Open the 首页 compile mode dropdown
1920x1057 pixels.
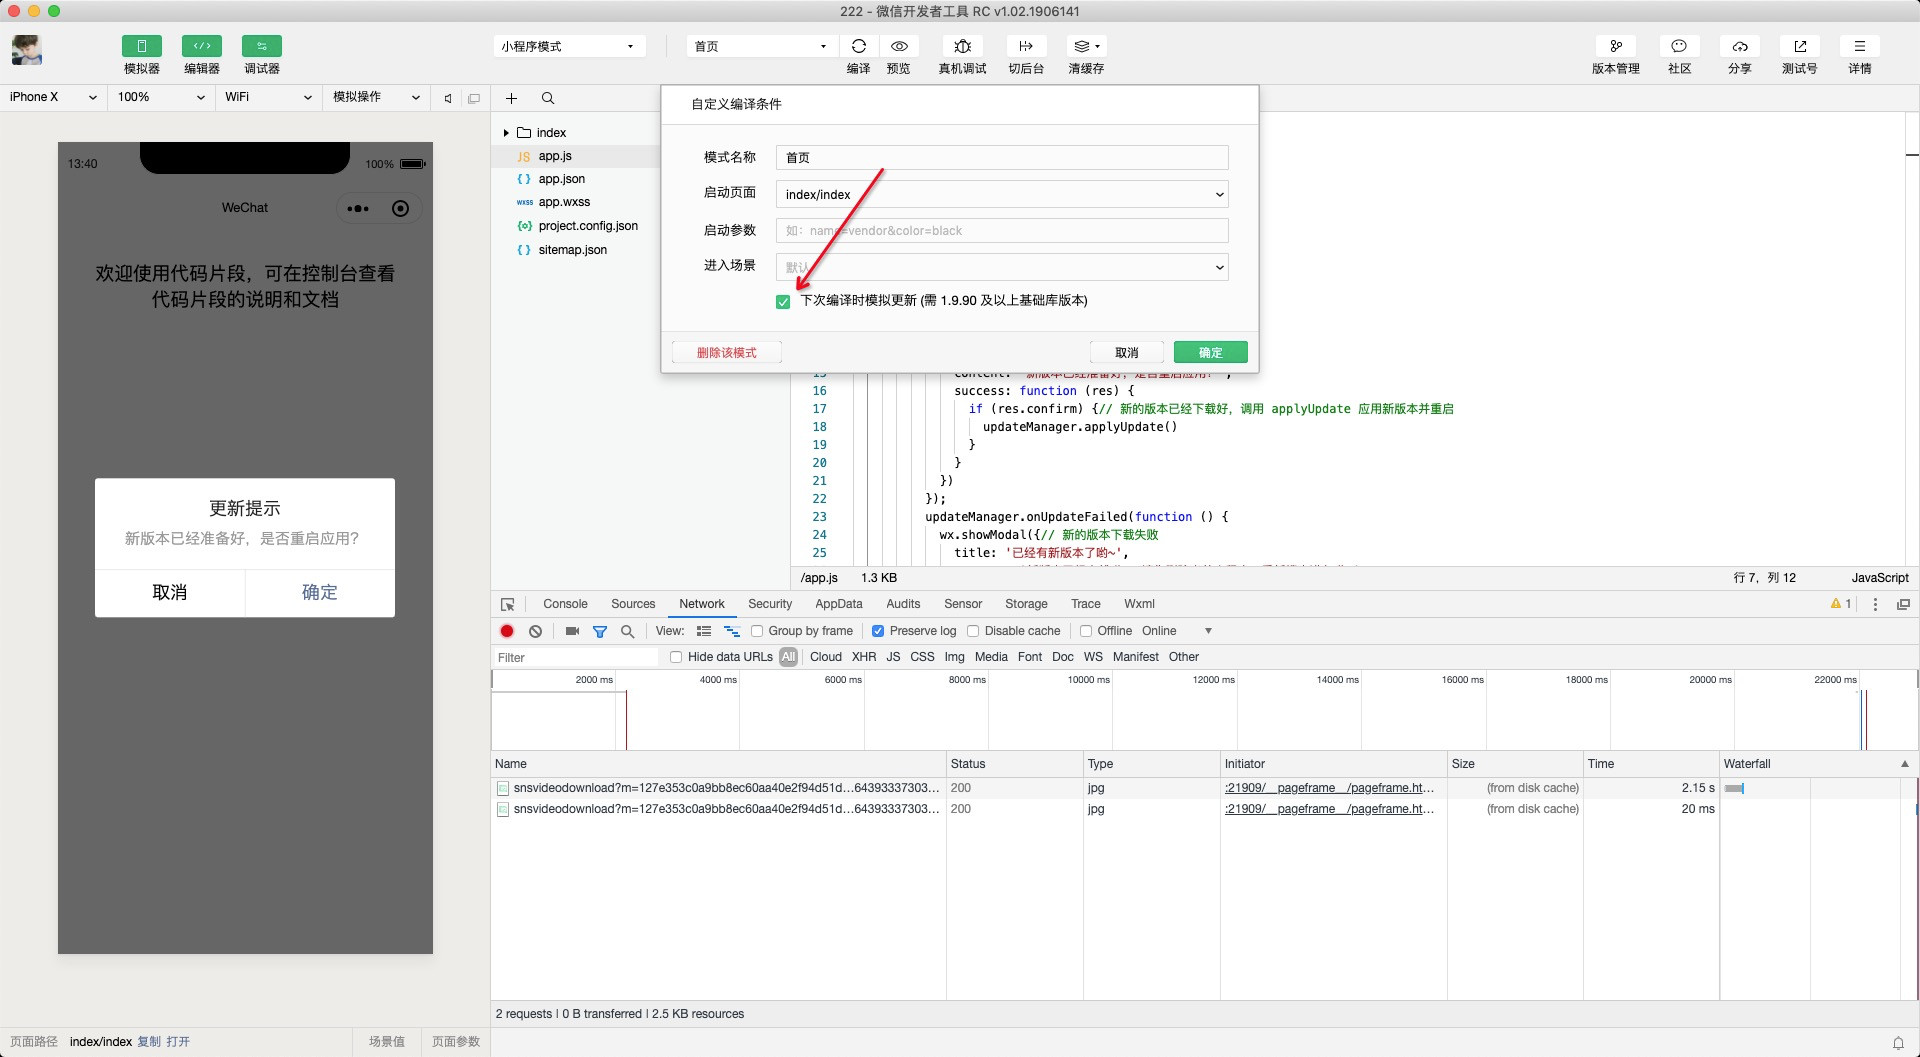[760, 46]
